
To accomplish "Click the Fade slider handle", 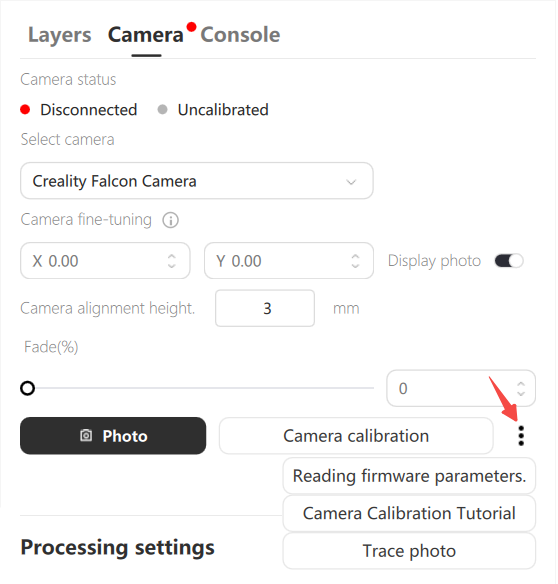I will coord(28,388).
